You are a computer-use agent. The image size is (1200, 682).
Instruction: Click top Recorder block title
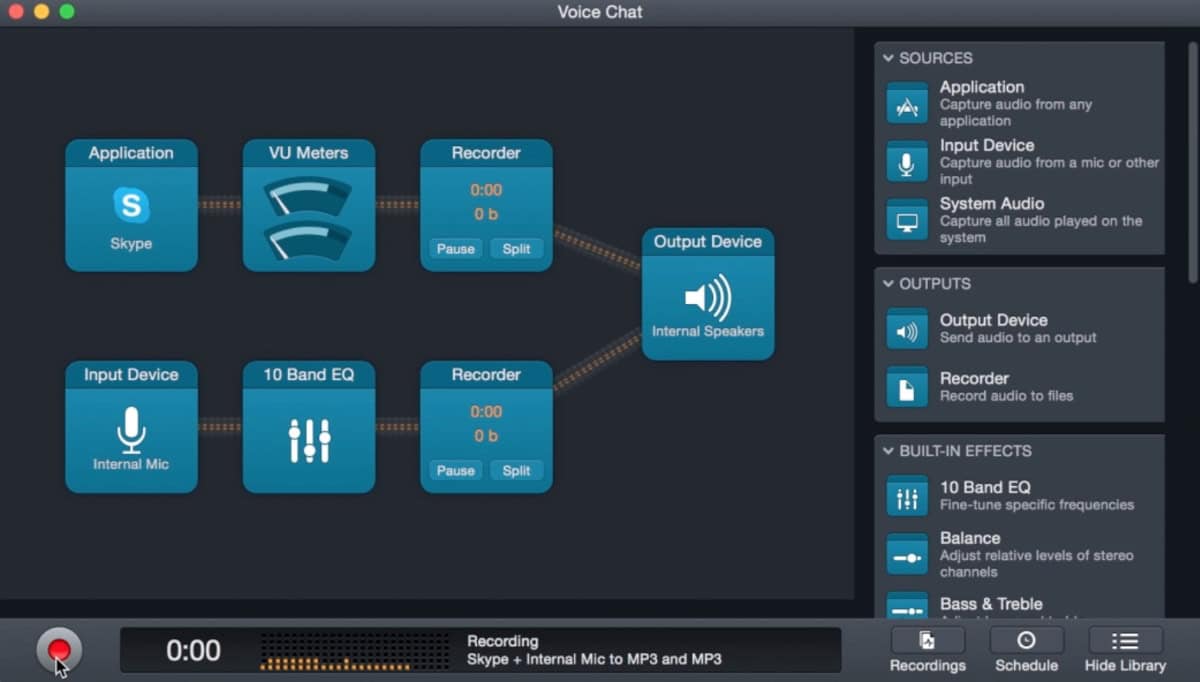pos(486,153)
